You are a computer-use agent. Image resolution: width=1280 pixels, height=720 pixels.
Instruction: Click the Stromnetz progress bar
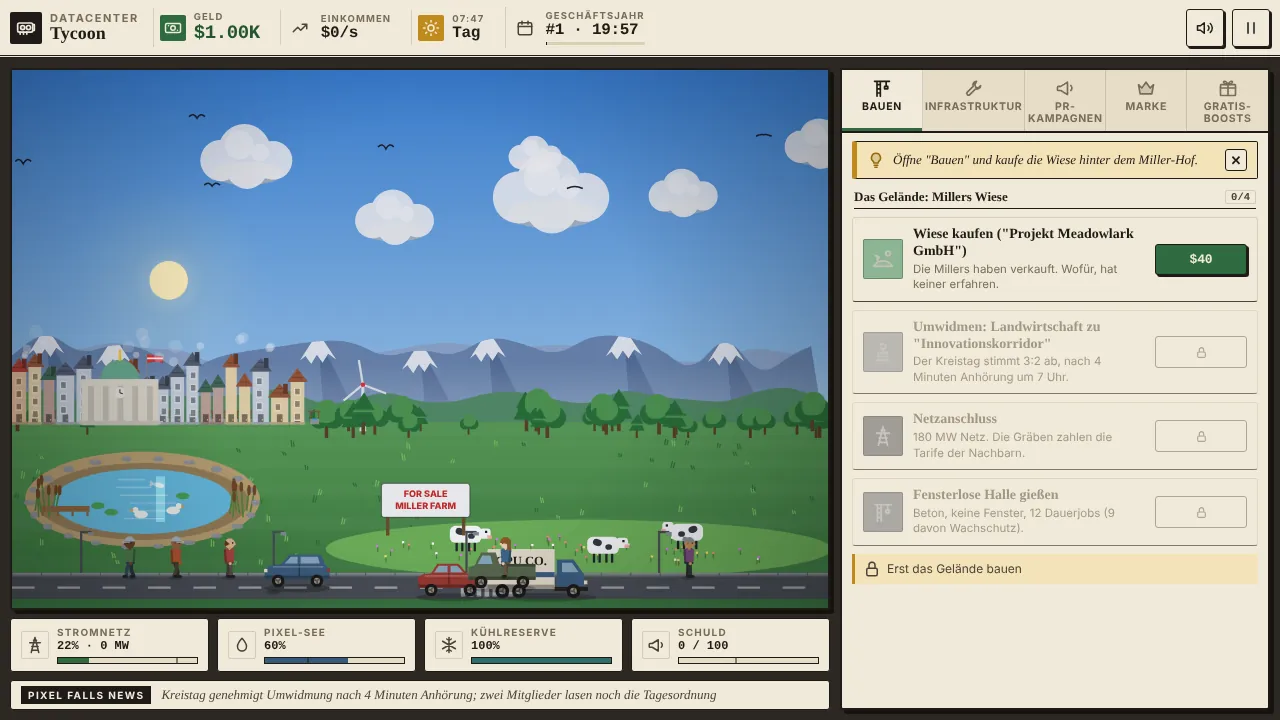pyautogui.click(x=127, y=660)
